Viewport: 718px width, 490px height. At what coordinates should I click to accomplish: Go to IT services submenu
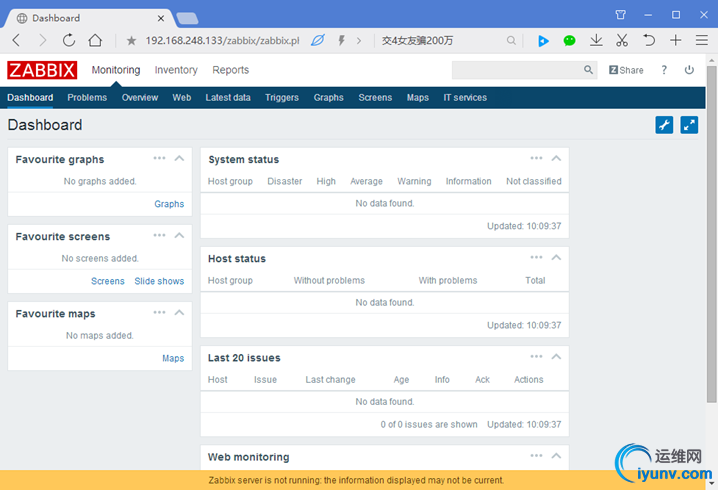tap(465, 98)
